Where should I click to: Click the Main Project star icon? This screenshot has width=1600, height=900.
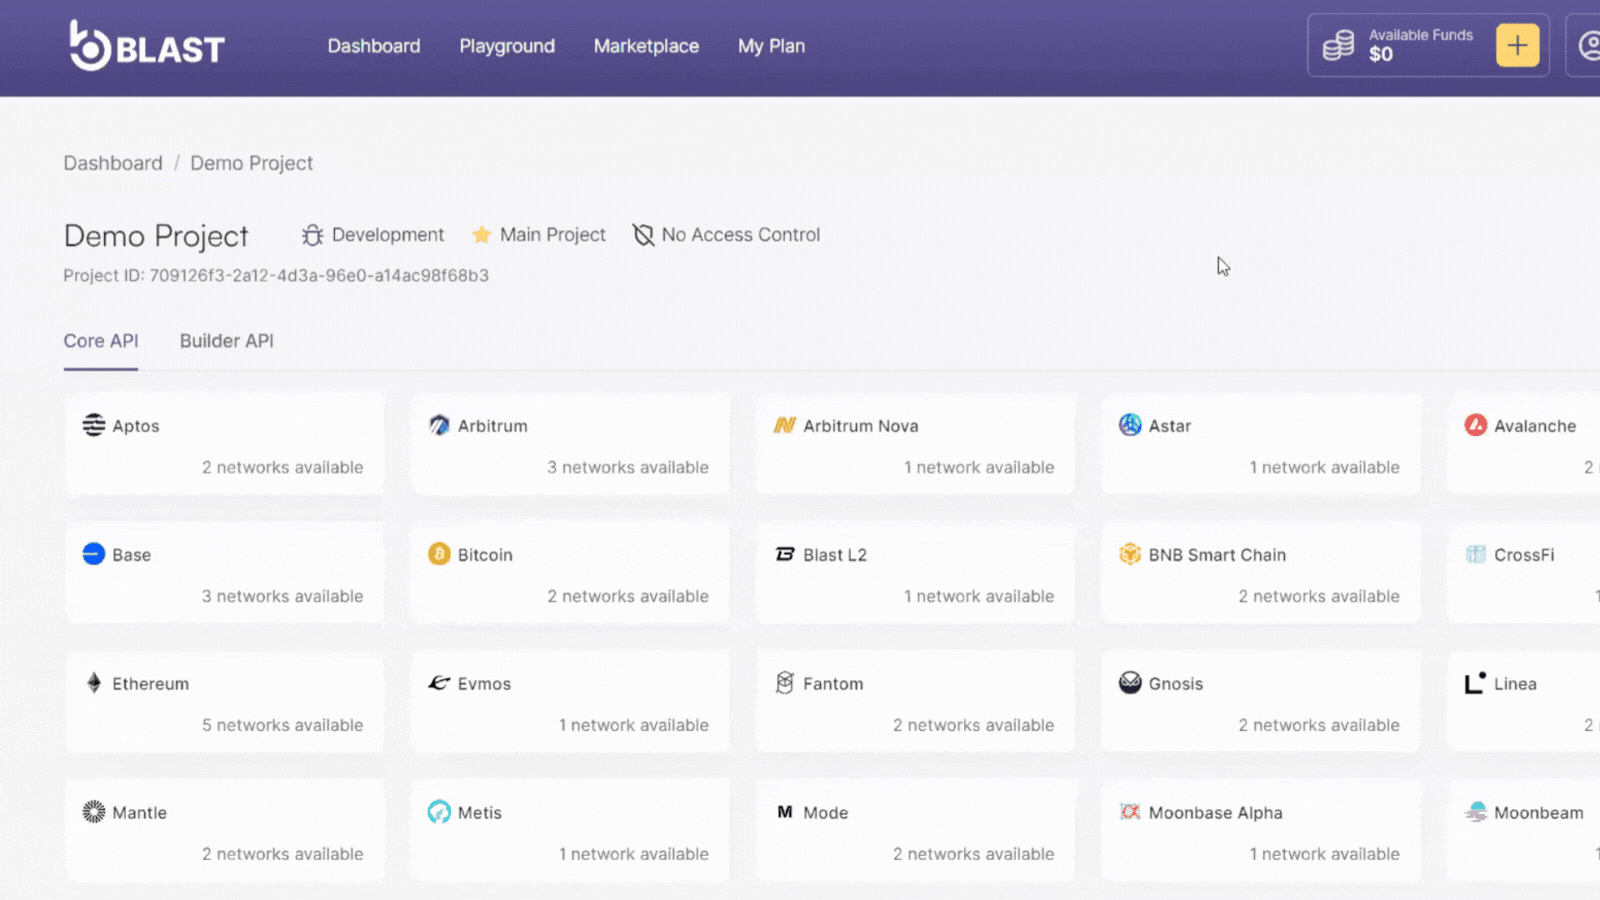coord(481,234)
